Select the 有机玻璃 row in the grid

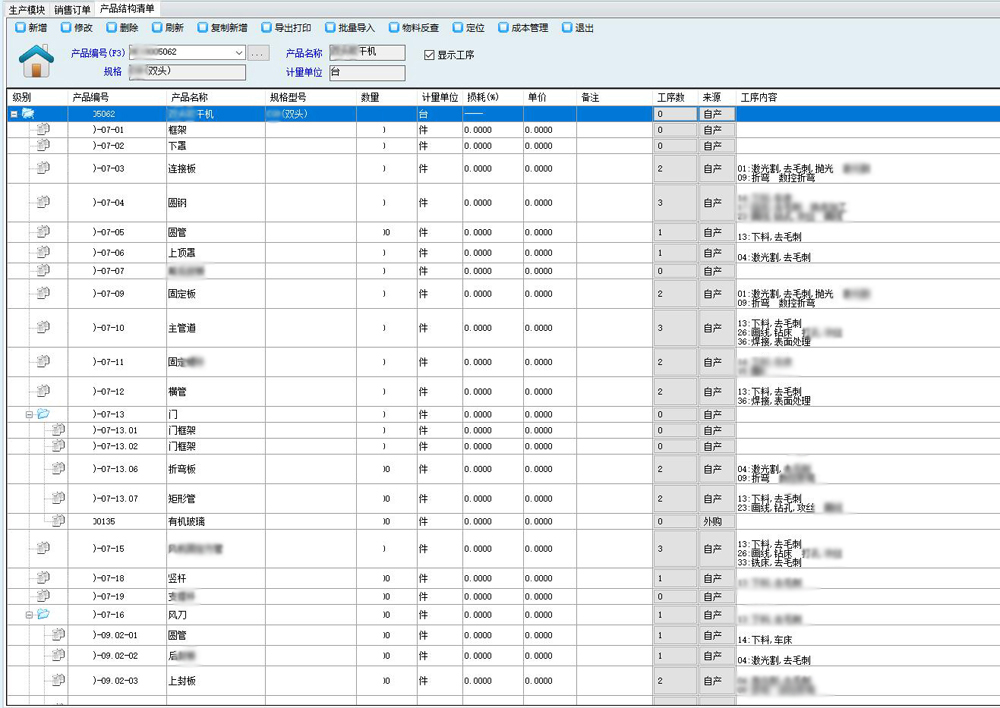(x=188, y=521)
